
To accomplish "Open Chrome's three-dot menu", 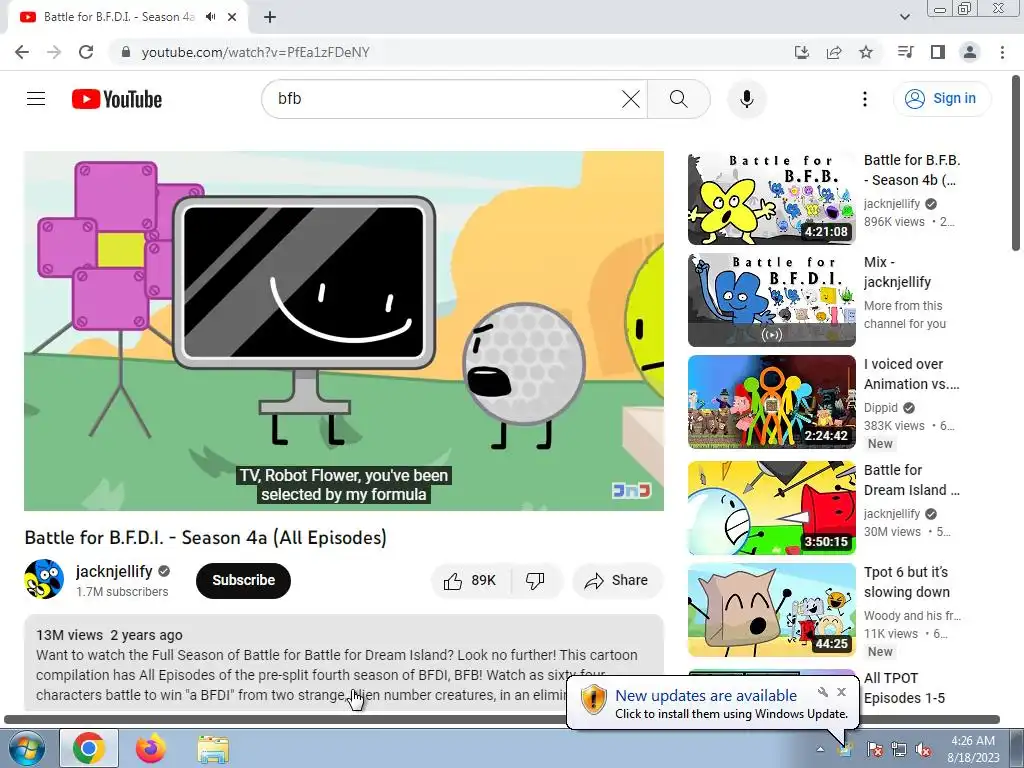I will (1002, 52).
